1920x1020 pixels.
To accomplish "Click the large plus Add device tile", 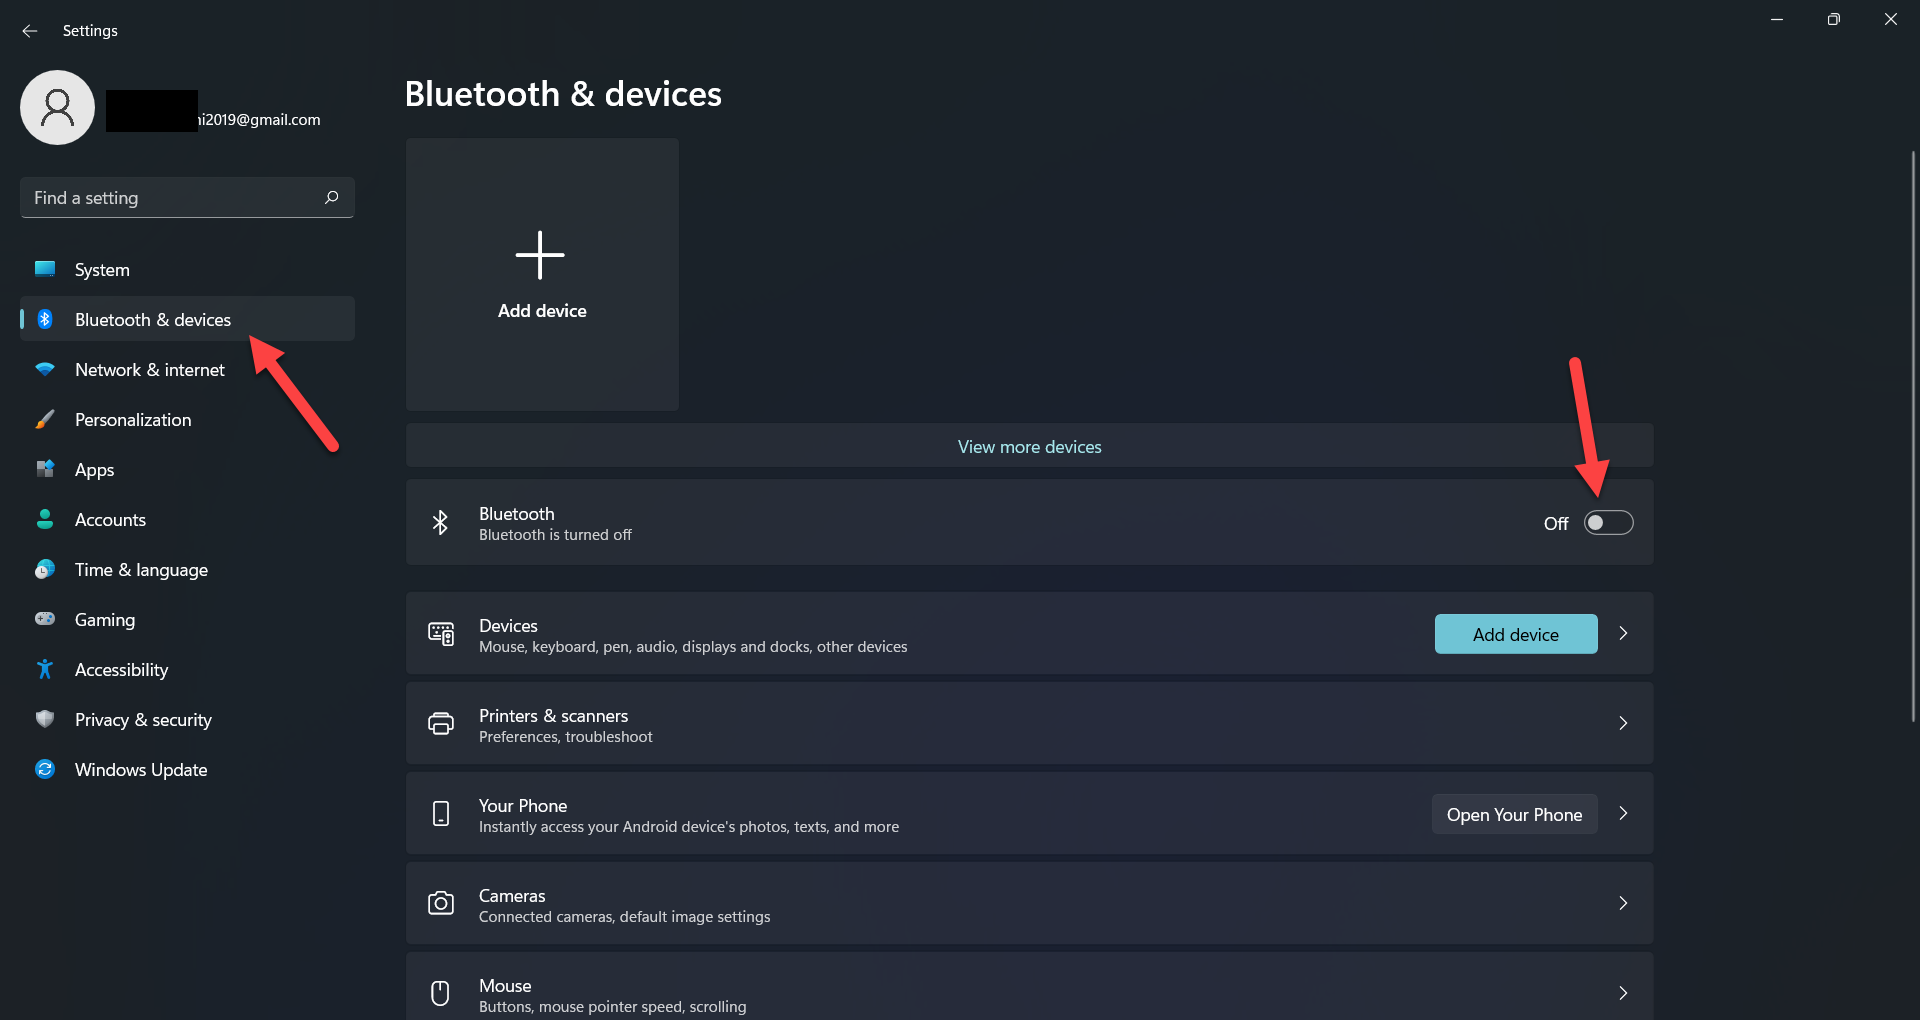I will click(x=542, y=274).
